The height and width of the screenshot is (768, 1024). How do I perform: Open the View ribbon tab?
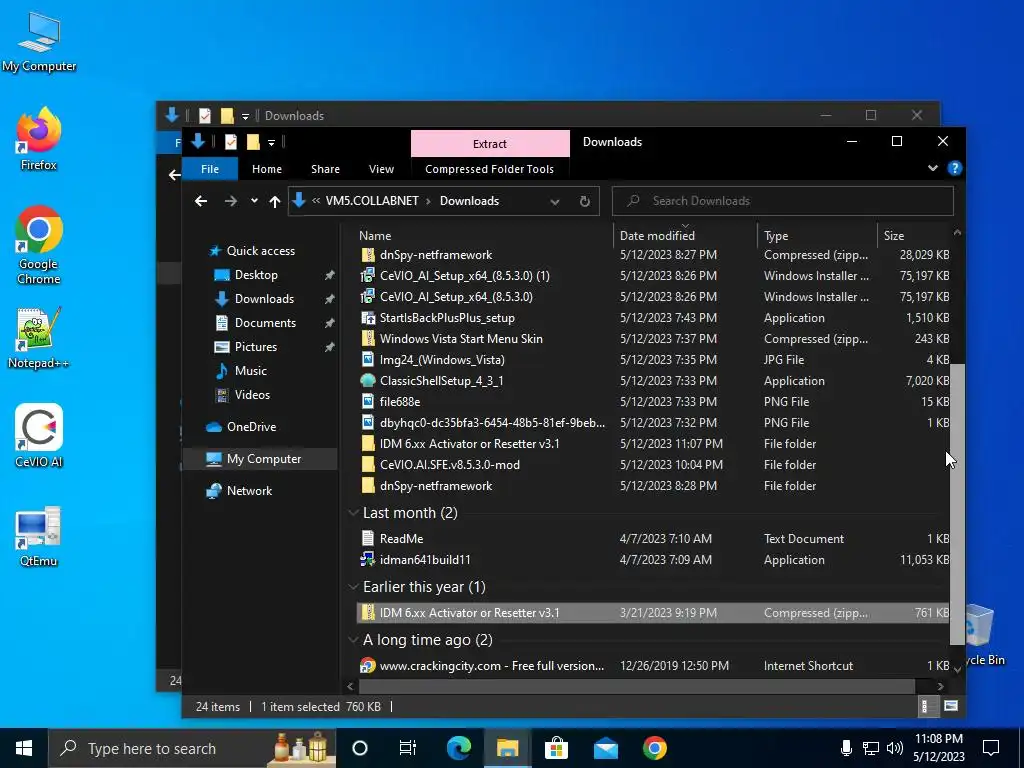[381, 168]
